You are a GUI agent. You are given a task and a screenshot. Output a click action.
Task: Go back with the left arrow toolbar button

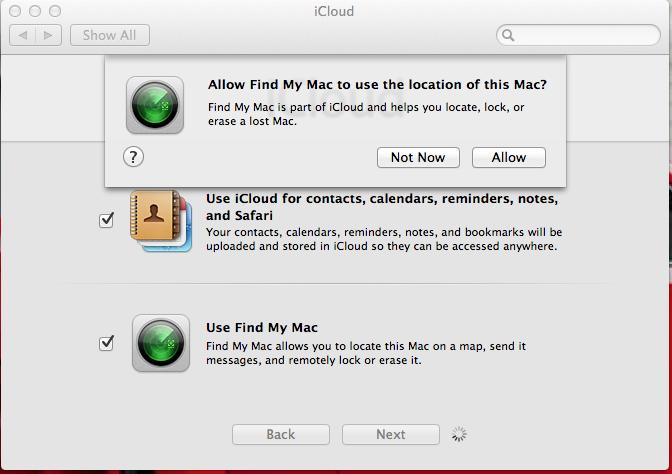click(x=23, y=35)
